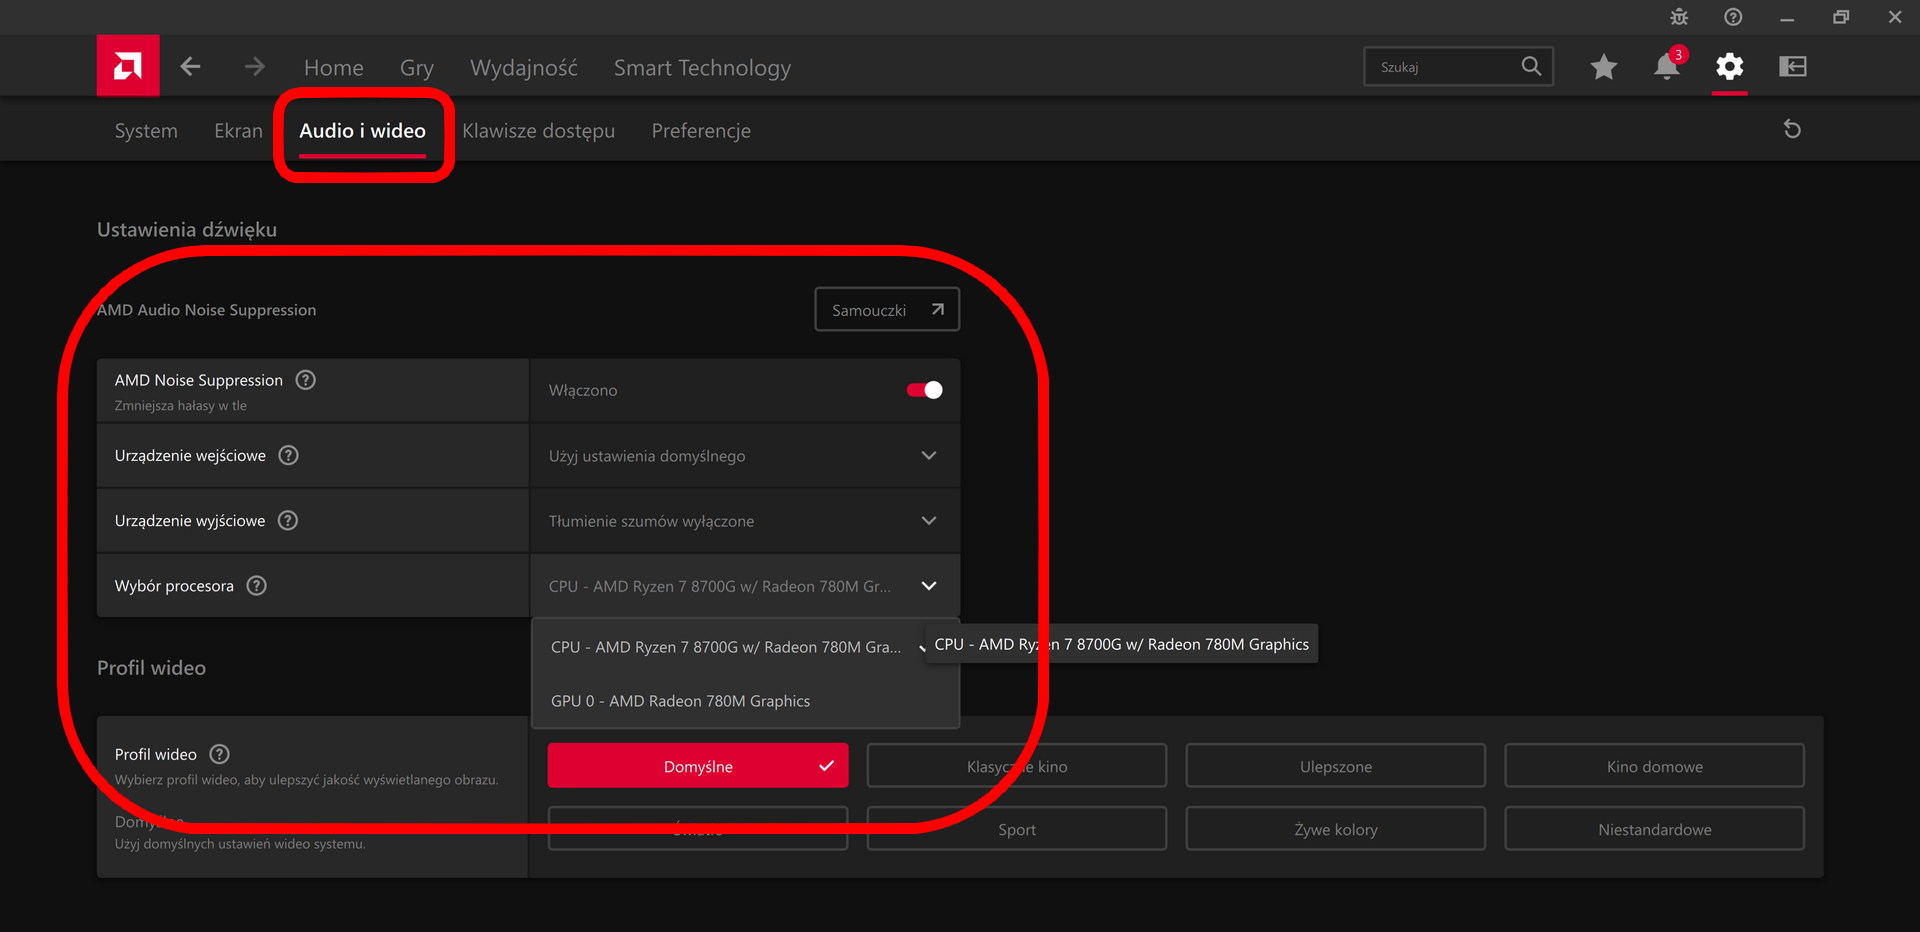Select Klasyczne kino video profile
The width and height of the screenshot is (1920, 932).
1017,766
